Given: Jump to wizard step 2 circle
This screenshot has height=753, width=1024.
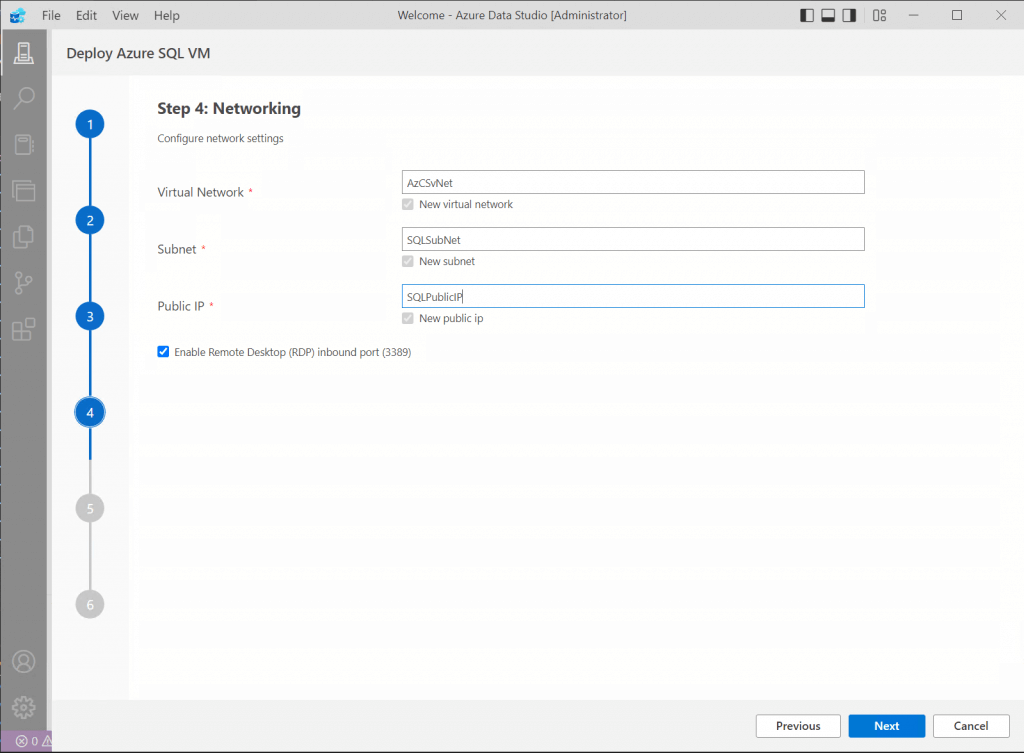Looking at the screenshot, I should click(90, 220).
